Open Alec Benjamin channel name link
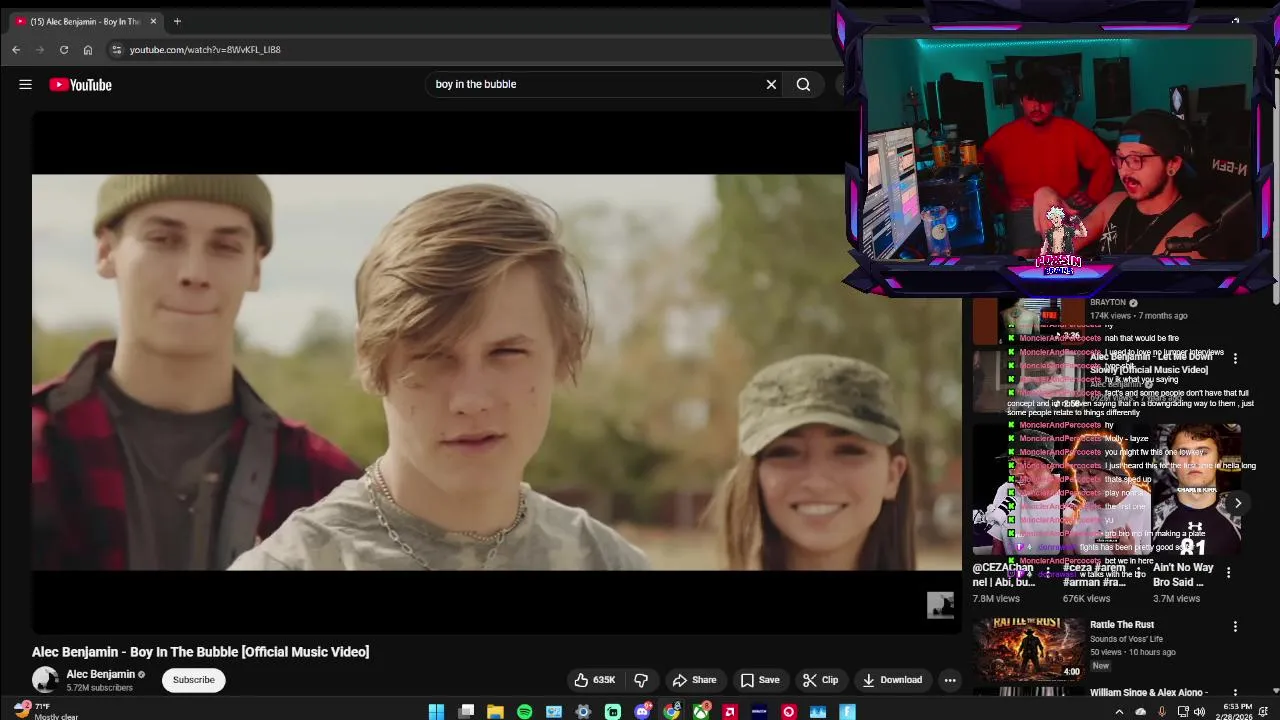Image resolution: width=1280 pixels, height=720 pixels. coord(100,675)
